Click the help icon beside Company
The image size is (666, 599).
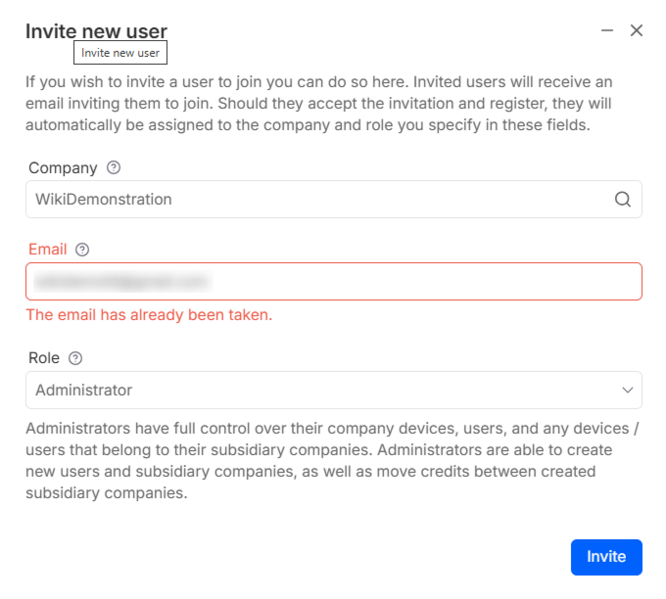point(113,168)
